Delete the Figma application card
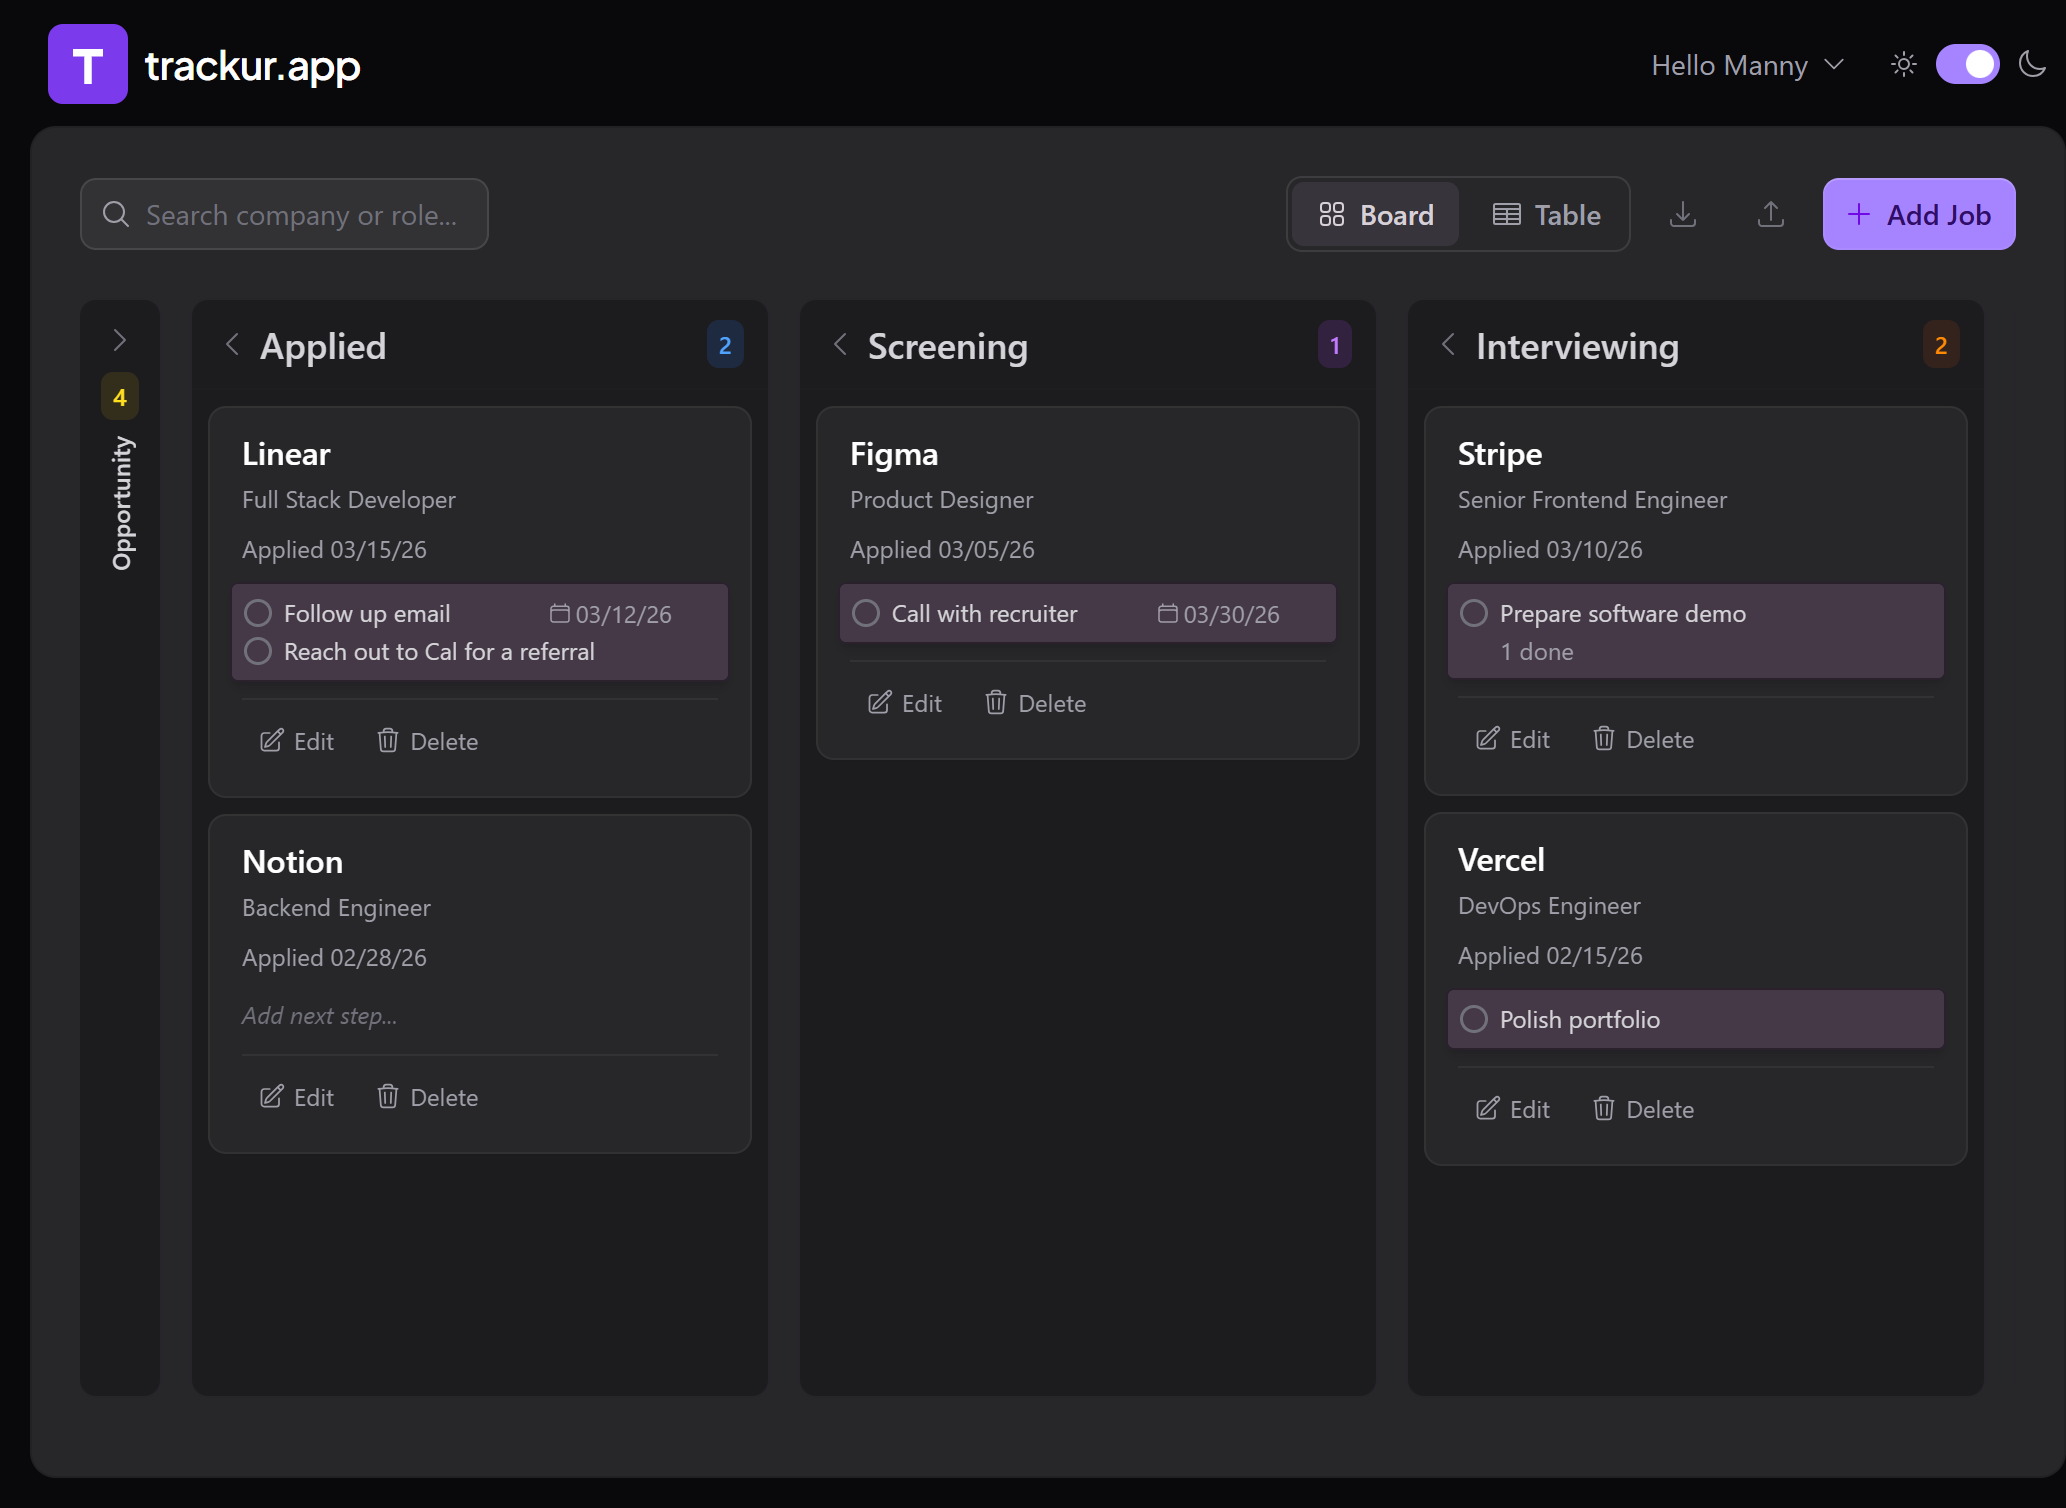The width and height of the screenshot is (2066, 1508). click(1035, 703)
